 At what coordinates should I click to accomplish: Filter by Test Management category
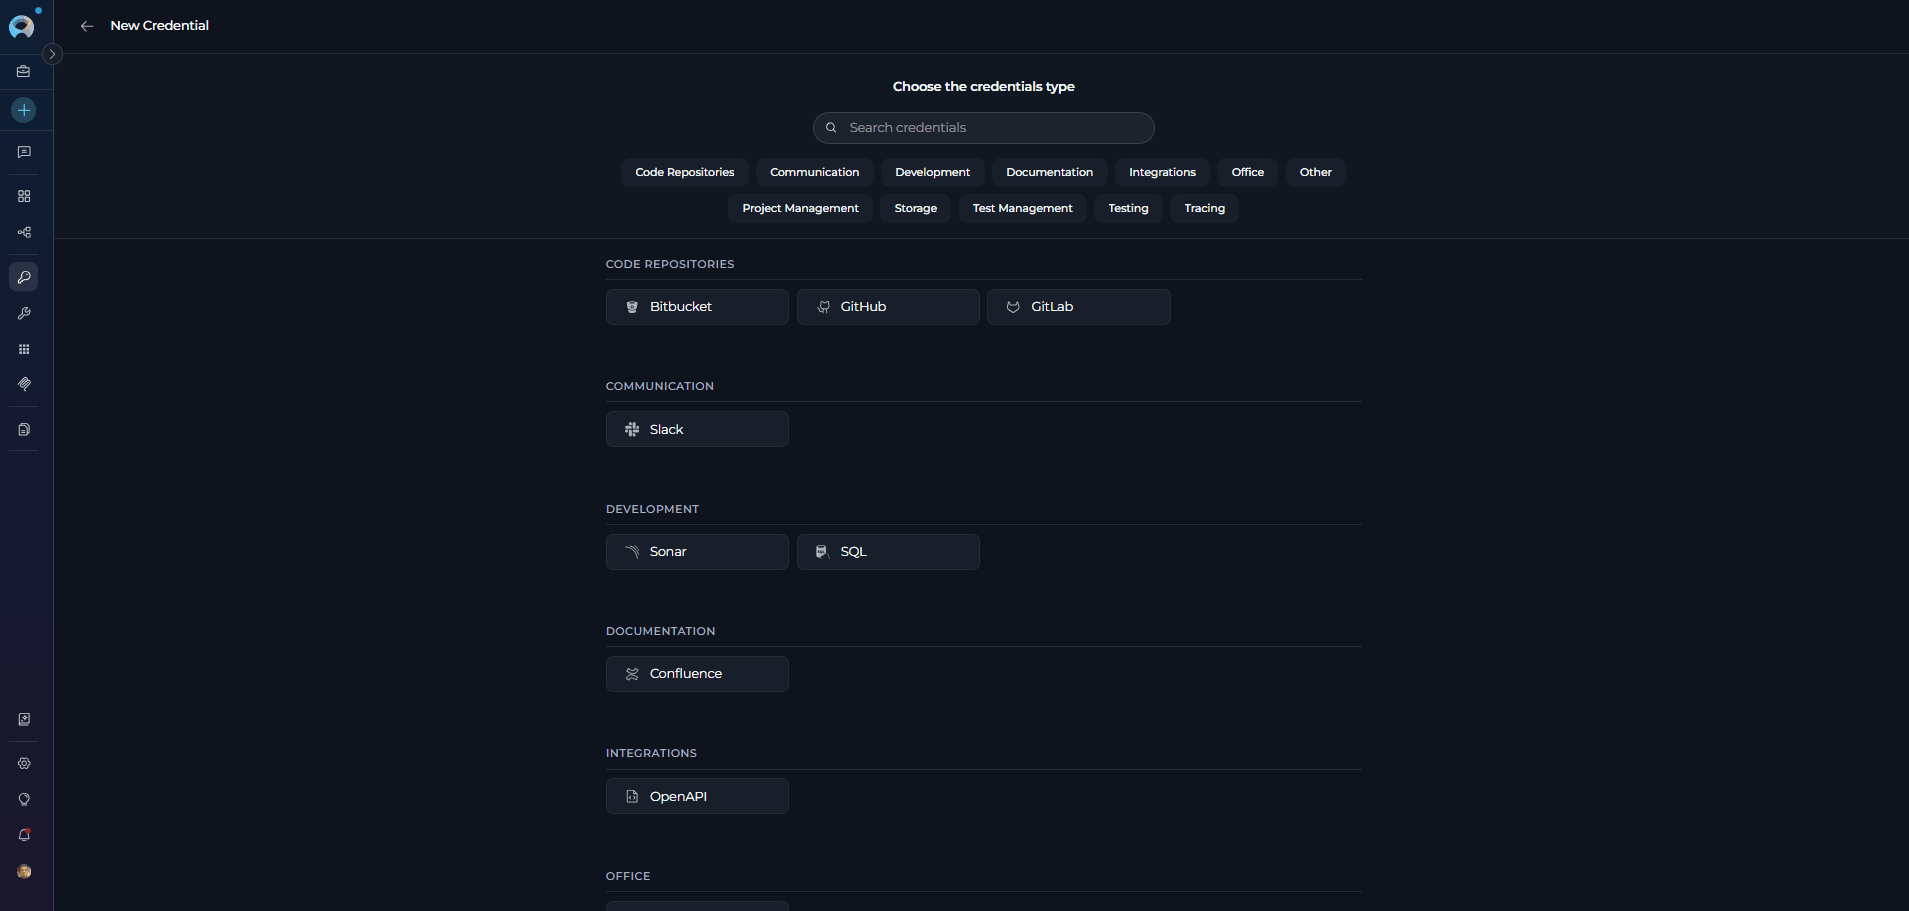point(1023,208)
